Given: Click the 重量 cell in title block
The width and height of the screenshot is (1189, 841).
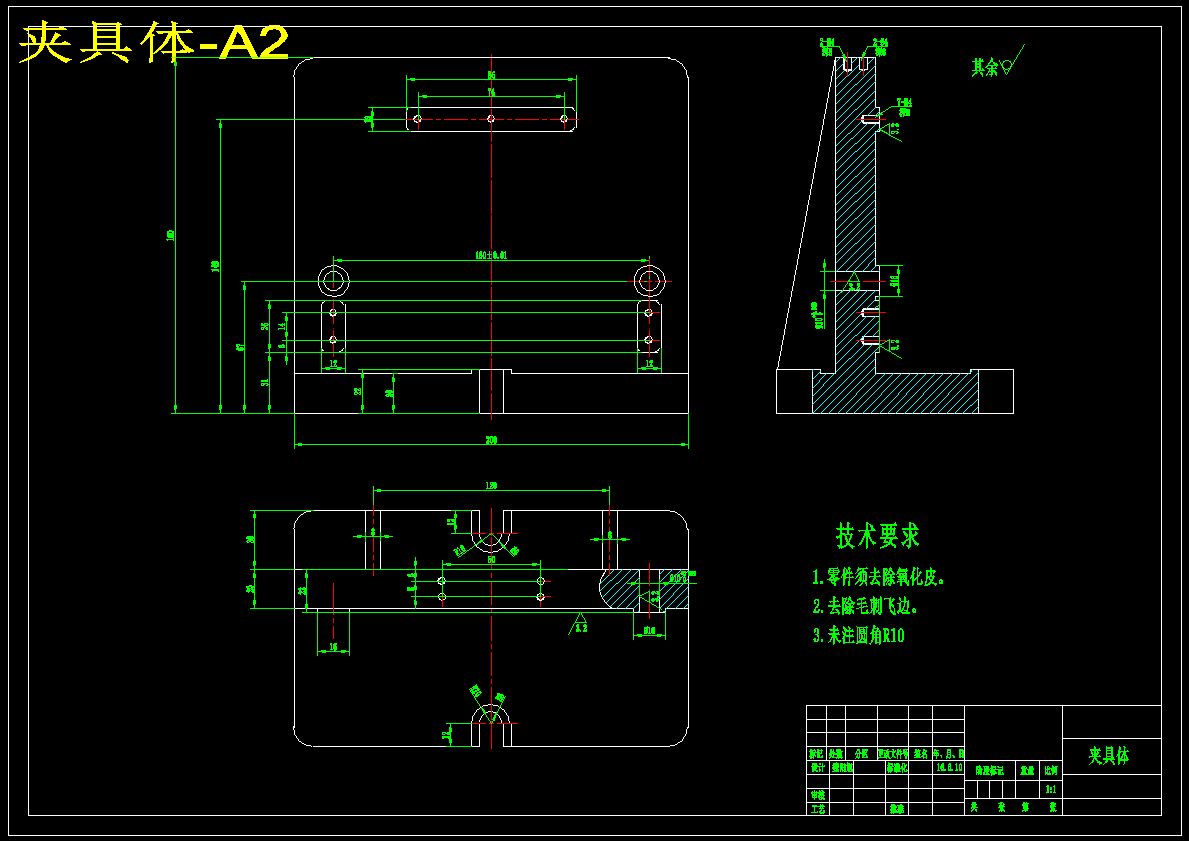Looking at the screenshot, I should [1027, 770].
